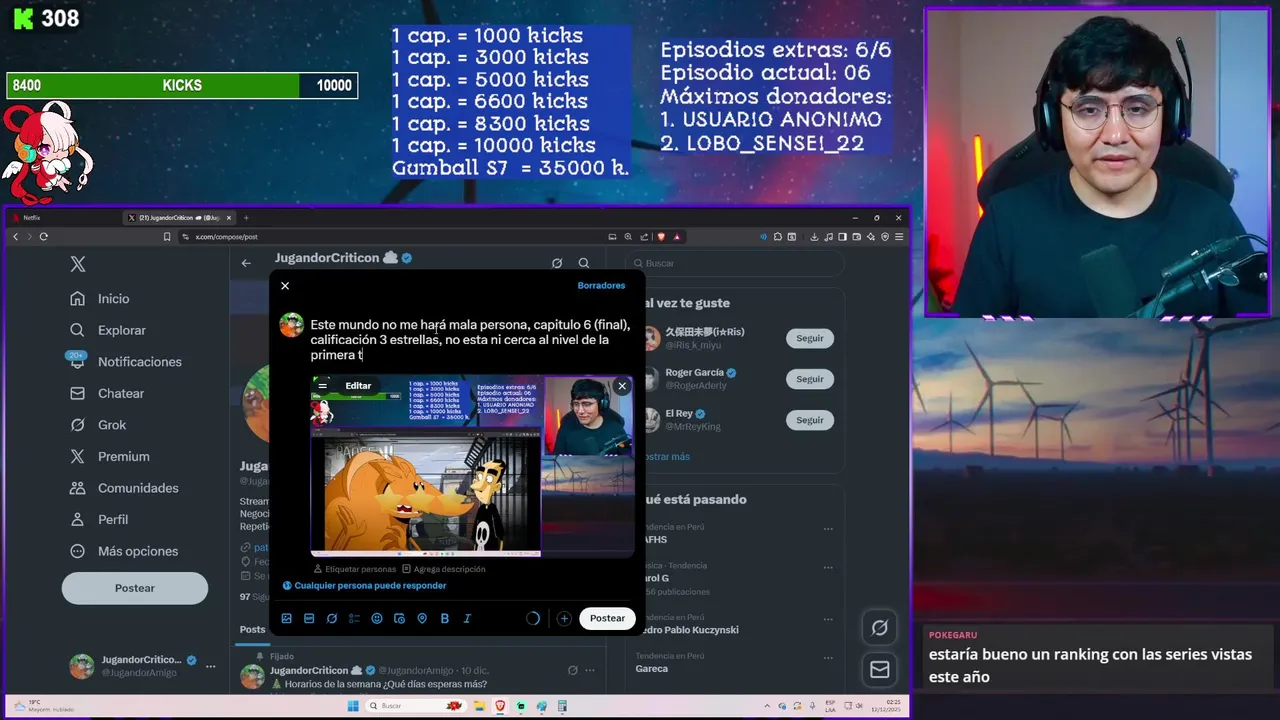The height and width of the screenshot is (720, 1280).
Task: Close the compose dialog with X
Action: tap(285, 286)
